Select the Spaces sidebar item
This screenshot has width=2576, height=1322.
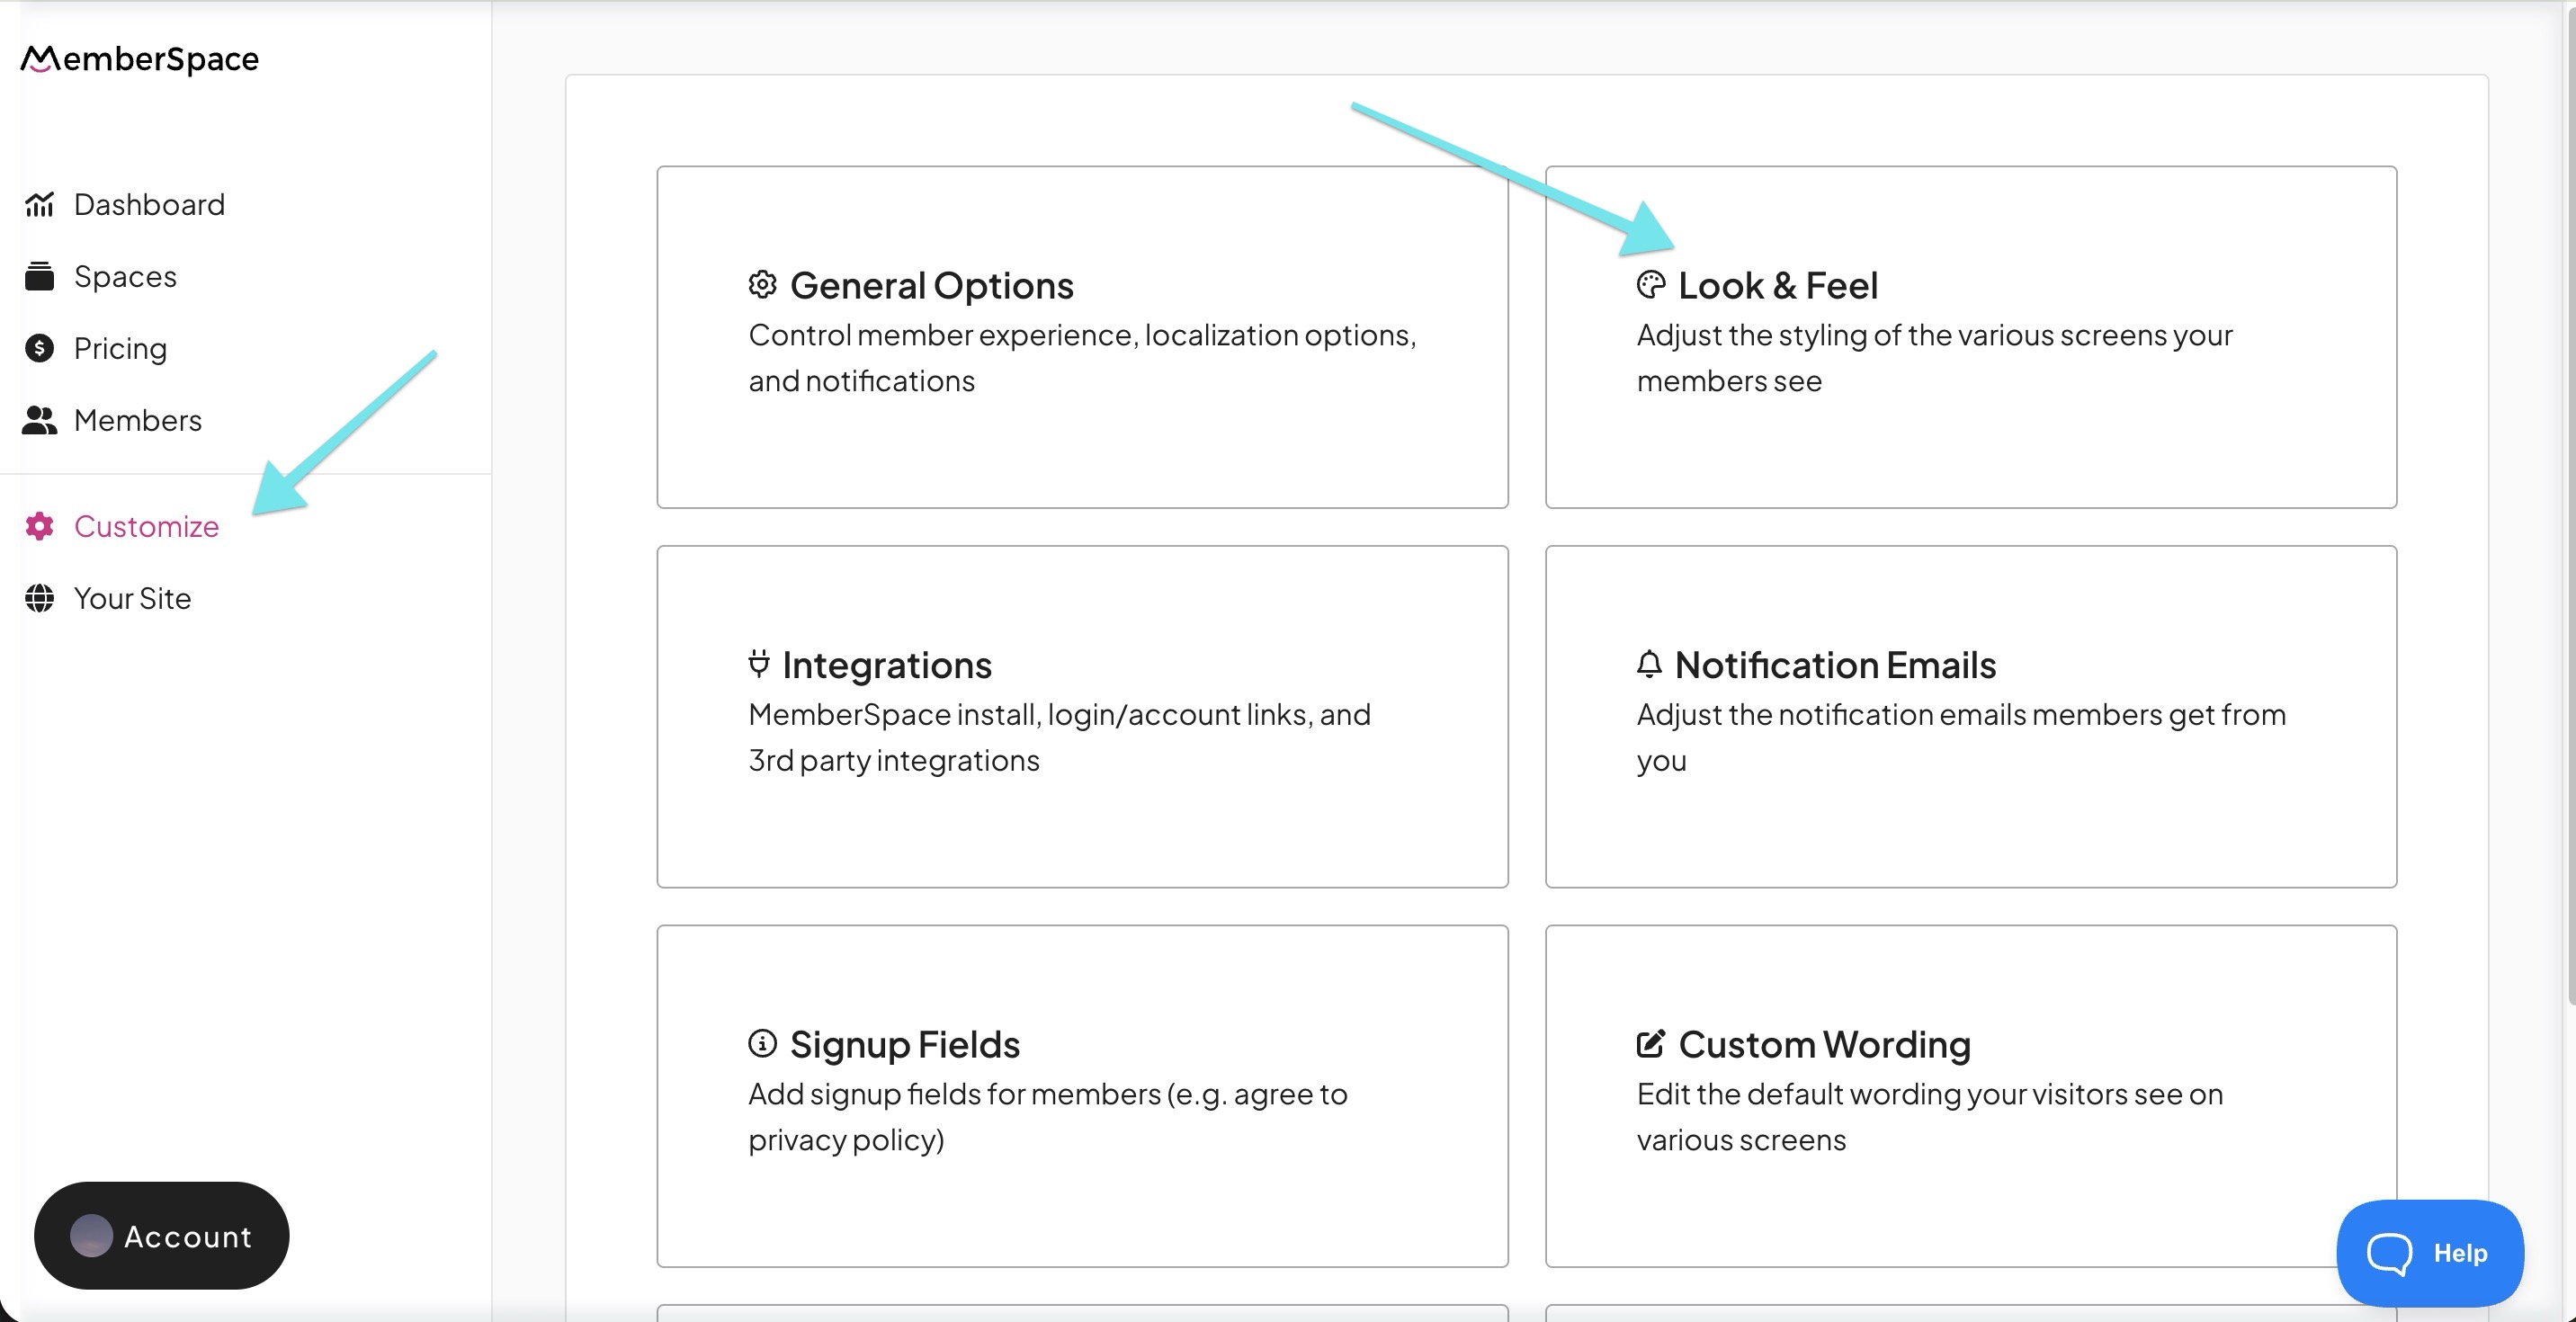(x=125, y=276)
